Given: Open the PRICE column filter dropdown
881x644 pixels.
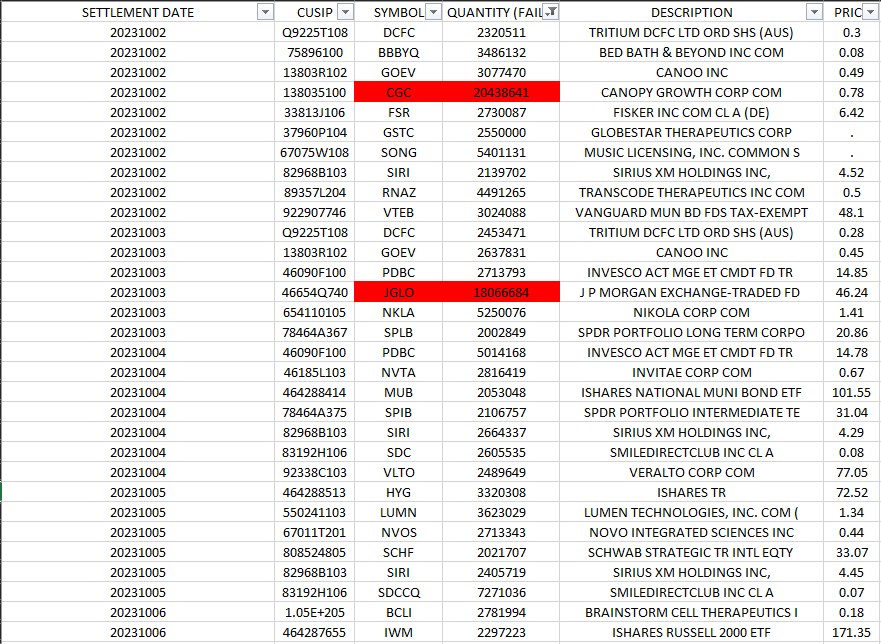Looking at the screenshot, I should pos(871,12).
